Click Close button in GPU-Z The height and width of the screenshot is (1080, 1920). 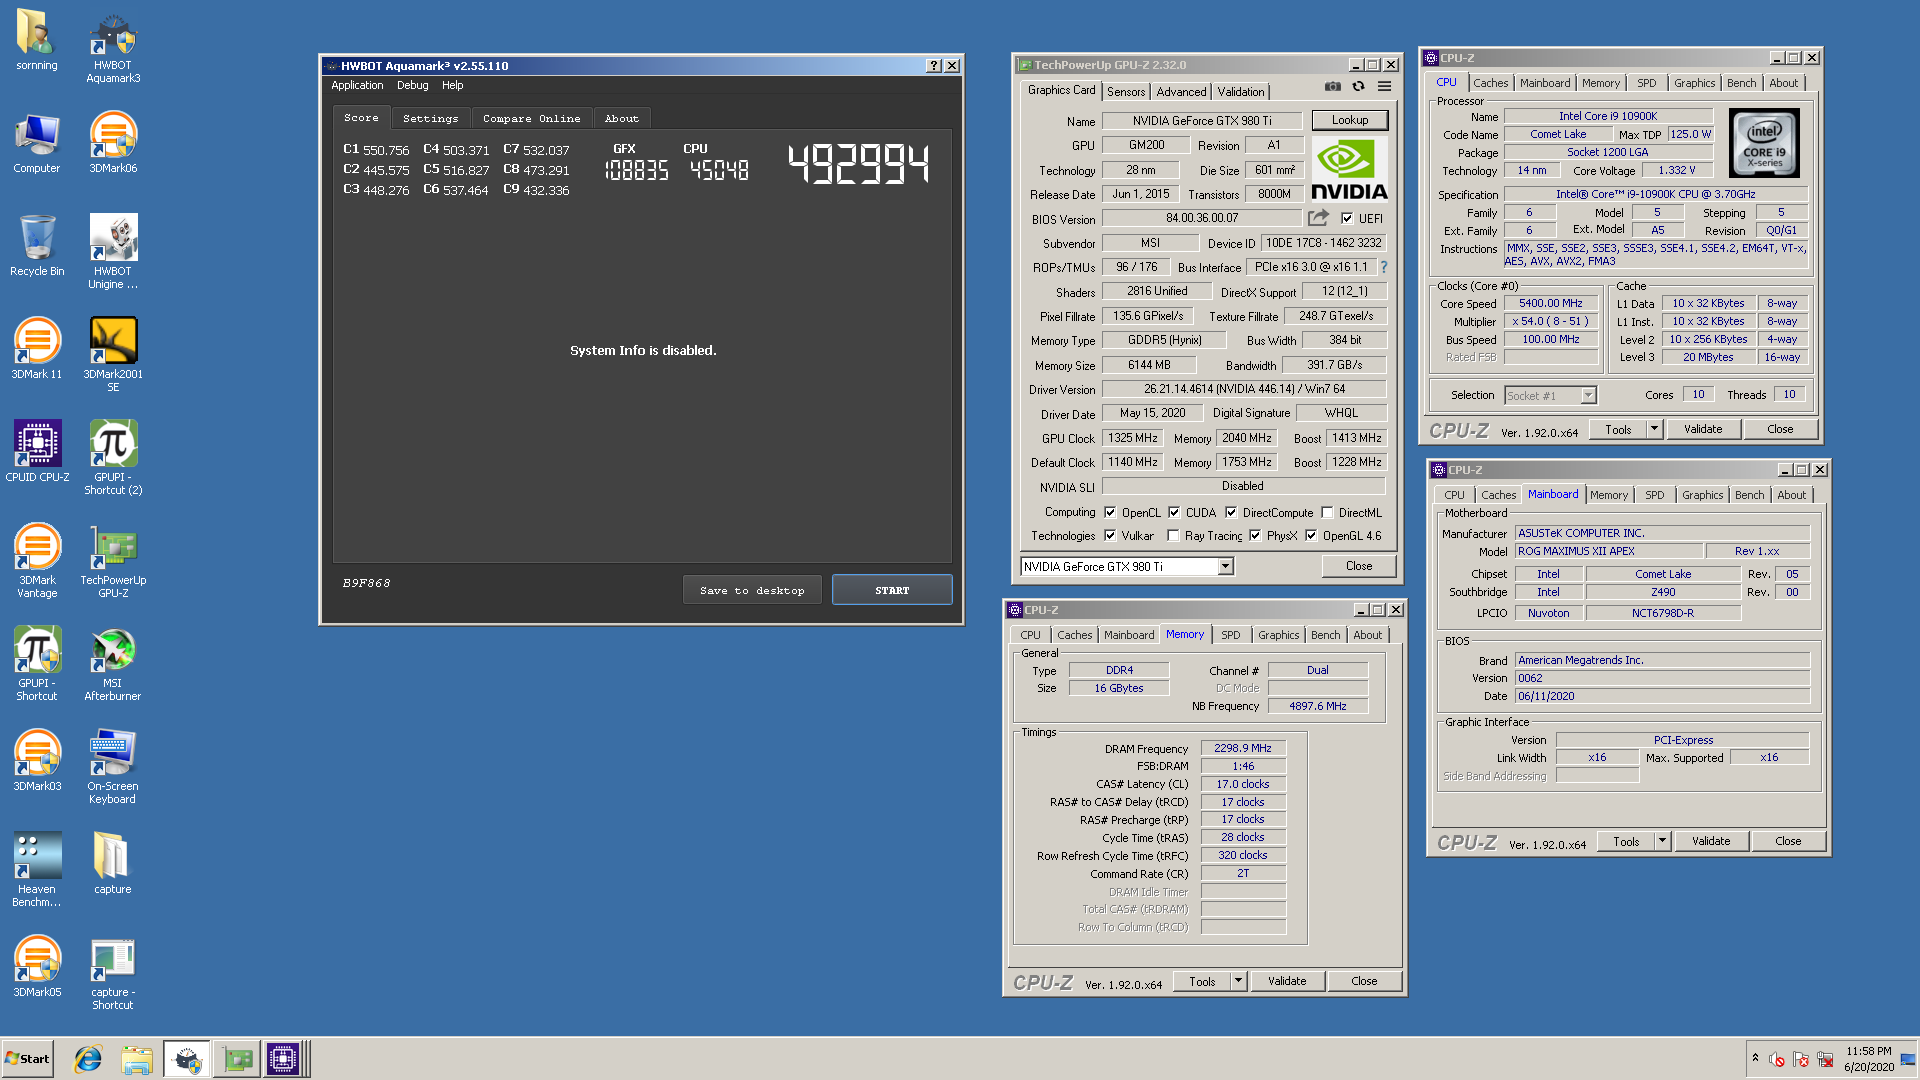[x=1358, y=566]
